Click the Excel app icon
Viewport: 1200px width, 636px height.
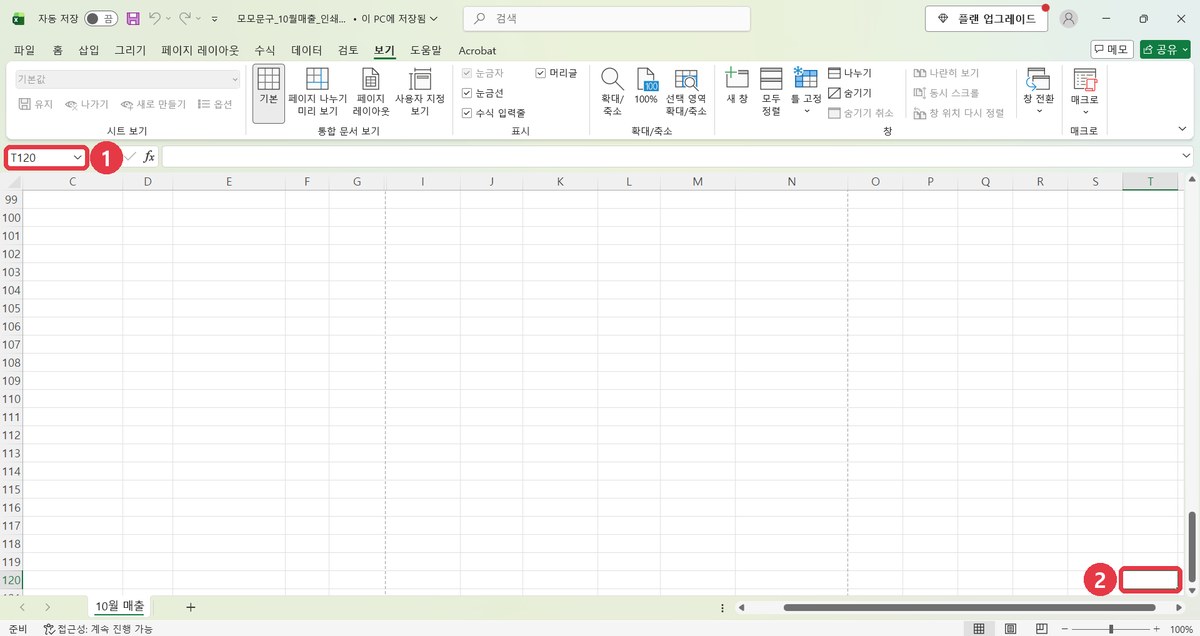(x=18, y=18)
